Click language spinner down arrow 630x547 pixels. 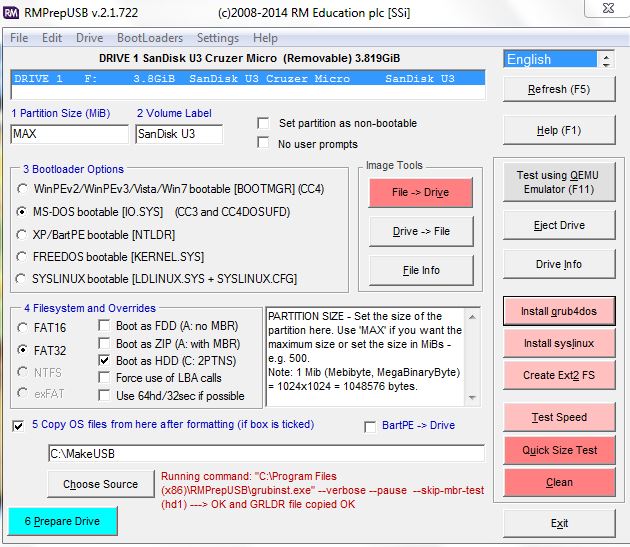point(606,64)
